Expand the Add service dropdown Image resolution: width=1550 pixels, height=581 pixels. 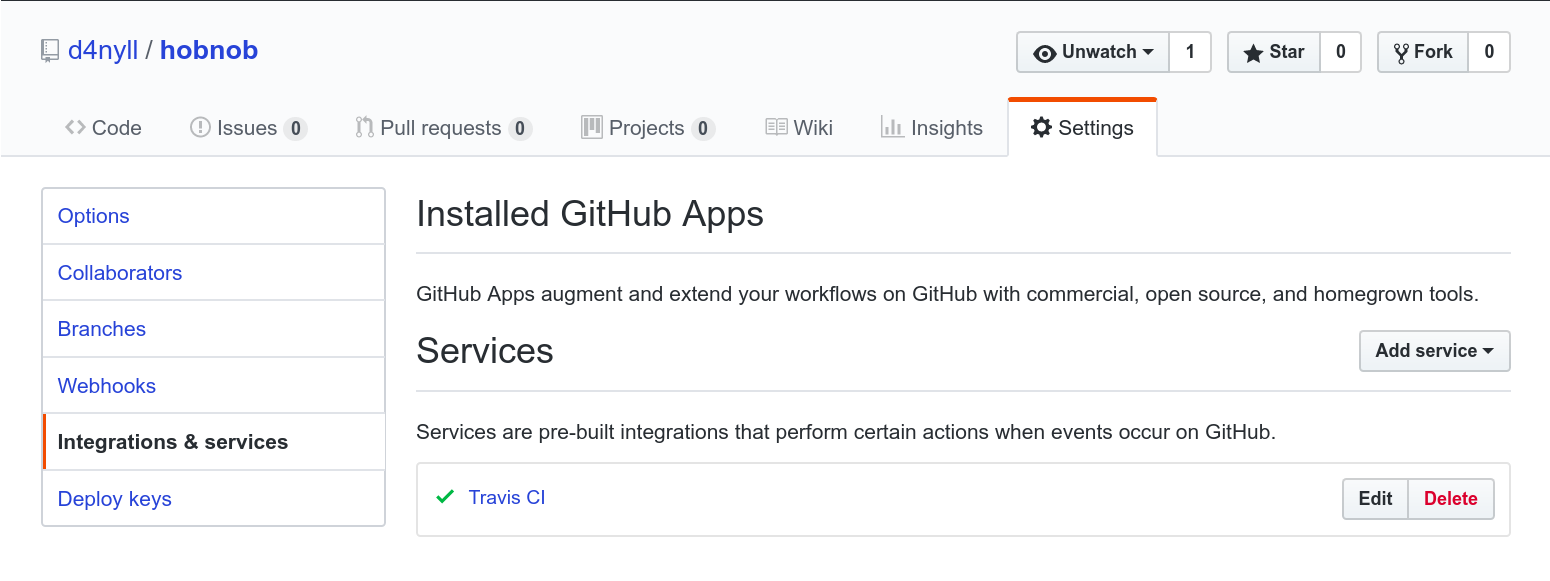click(1434, 351)
